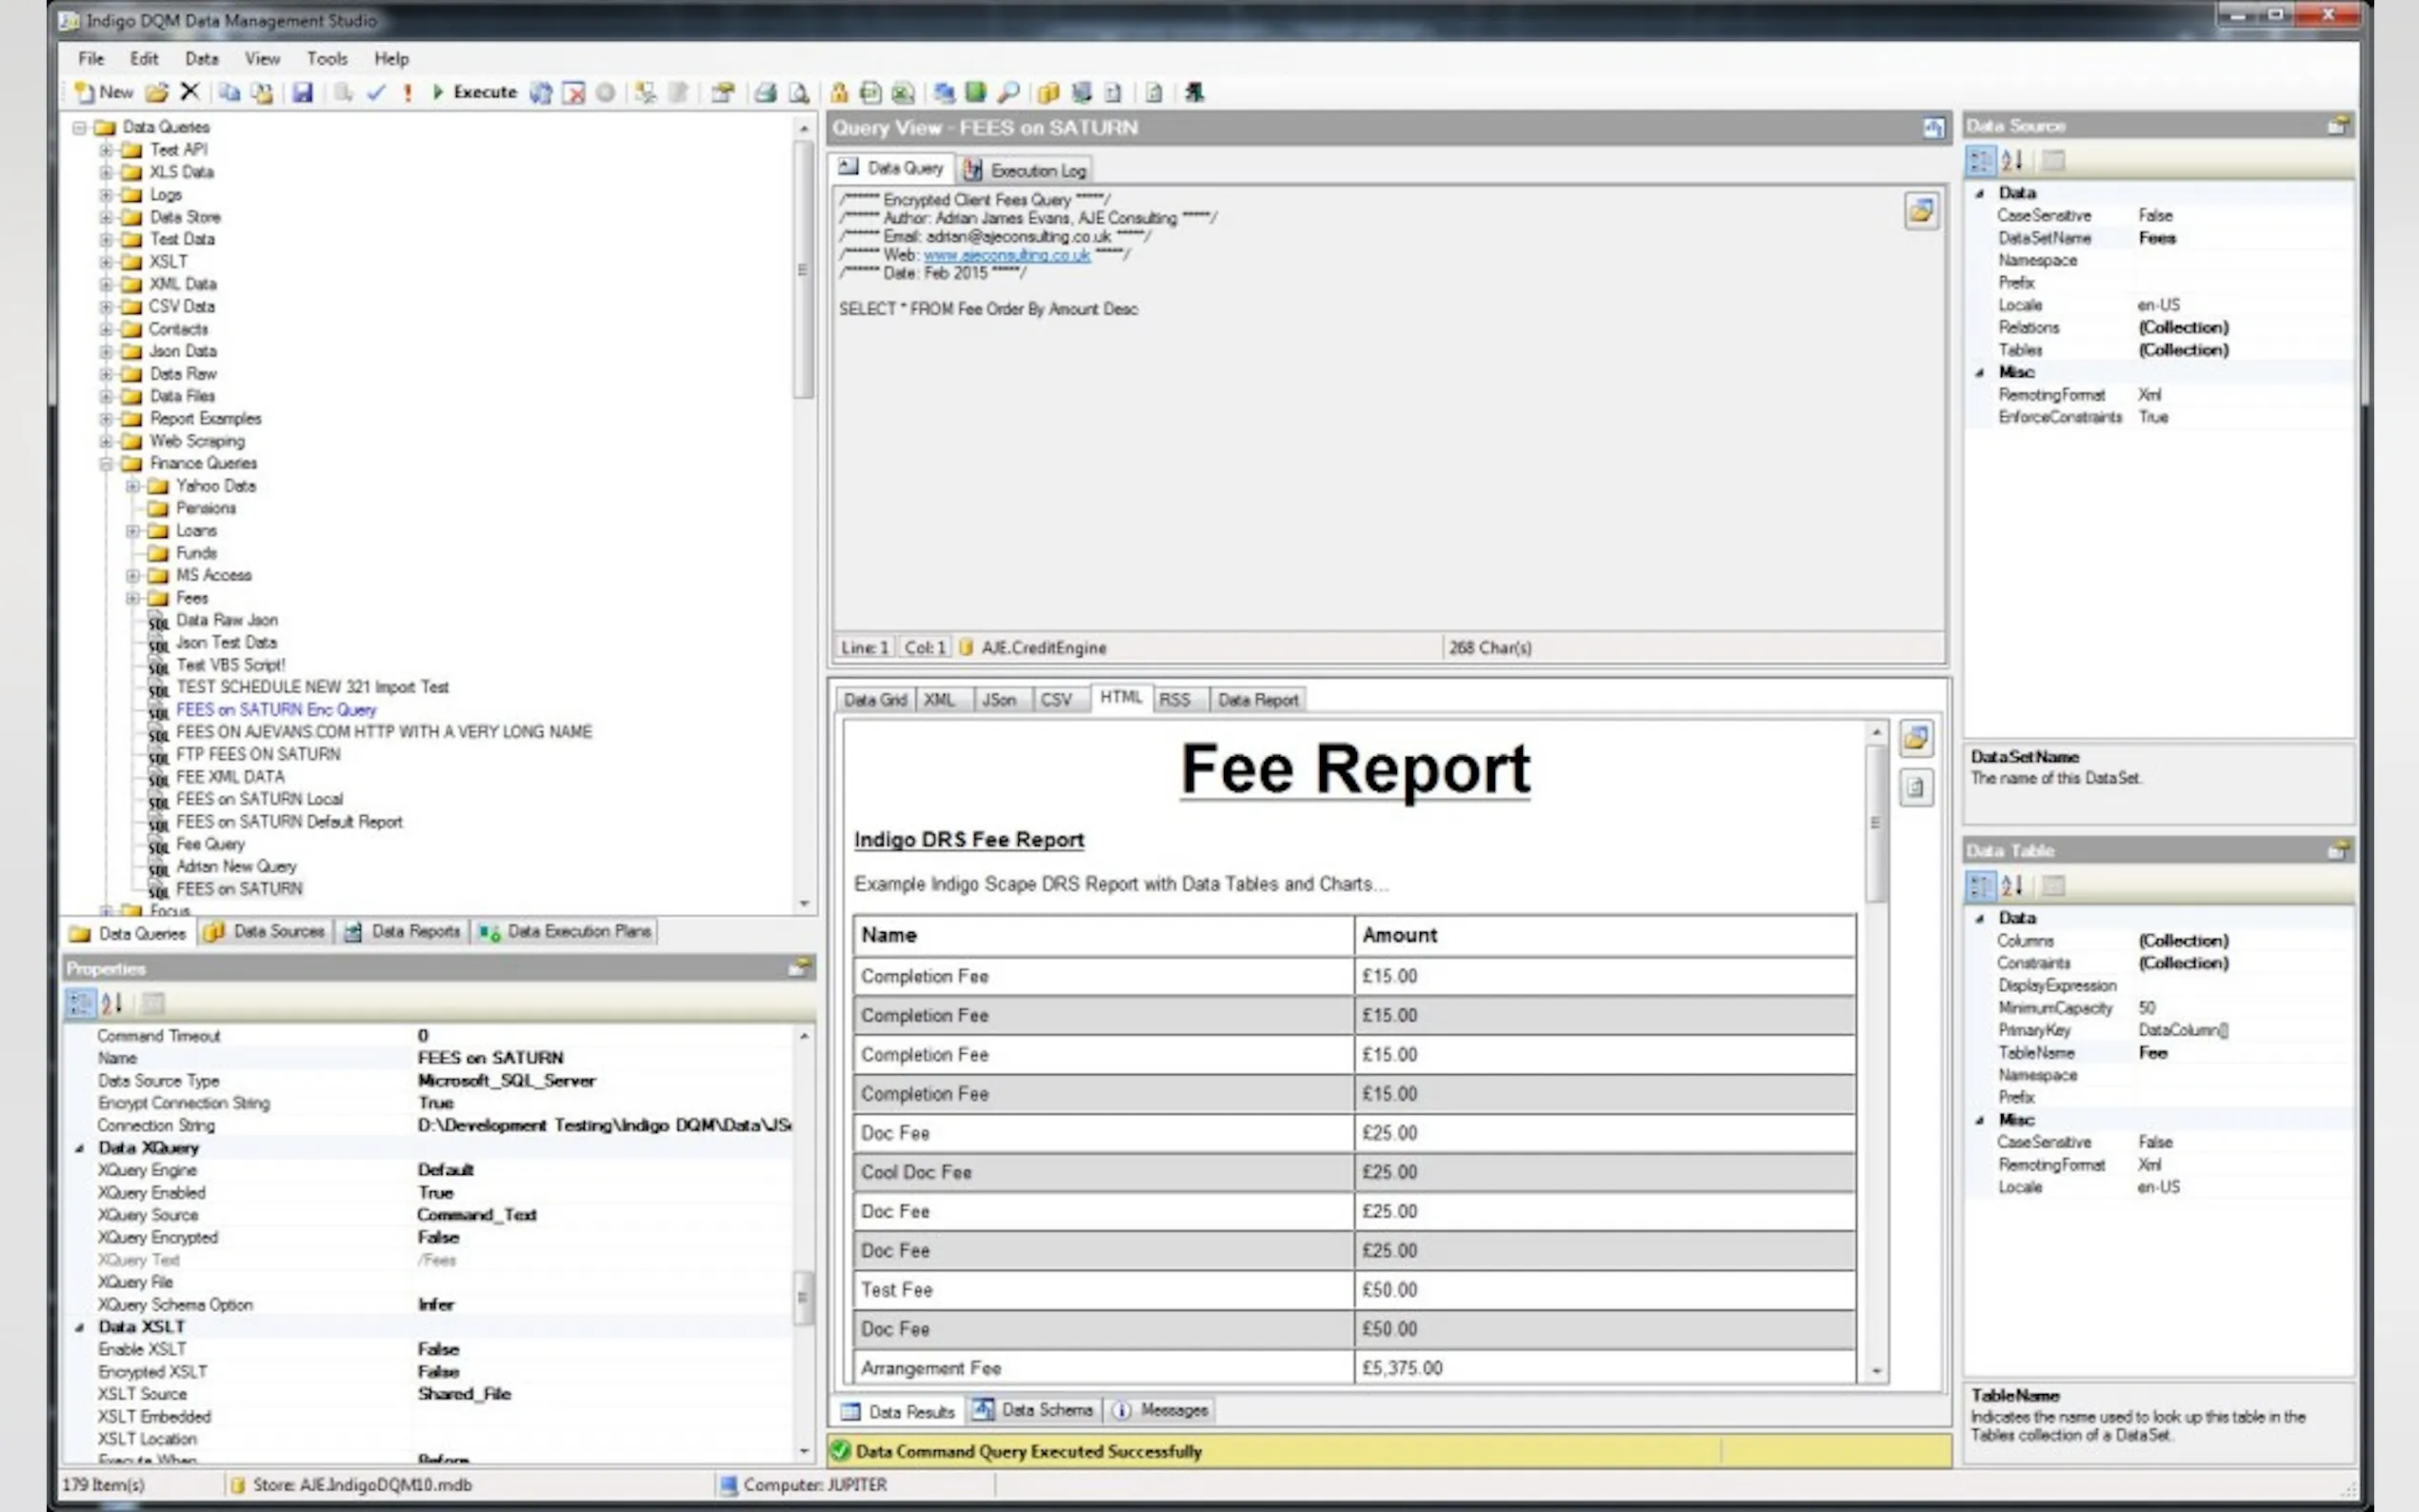Viewport: 2419px width, 1512px height.
Task: Collapse the Finance Queries folder
Action: click(x=106, y=463)
